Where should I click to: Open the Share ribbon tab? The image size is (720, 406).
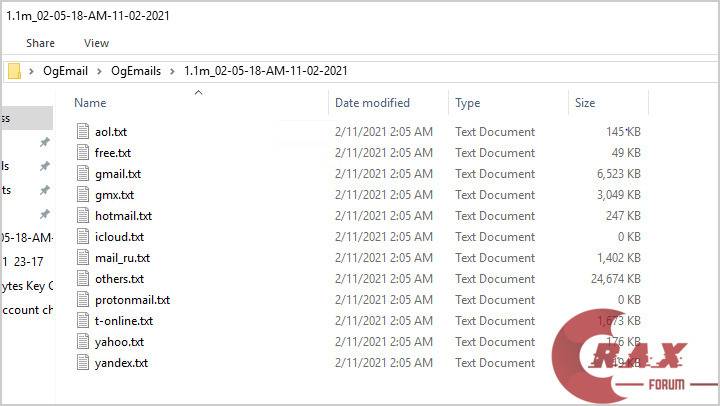pyautogui.click(x=41, y=43)
